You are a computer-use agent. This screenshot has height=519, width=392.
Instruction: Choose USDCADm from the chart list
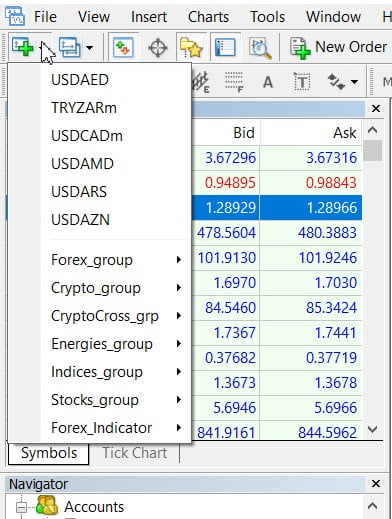99,136
